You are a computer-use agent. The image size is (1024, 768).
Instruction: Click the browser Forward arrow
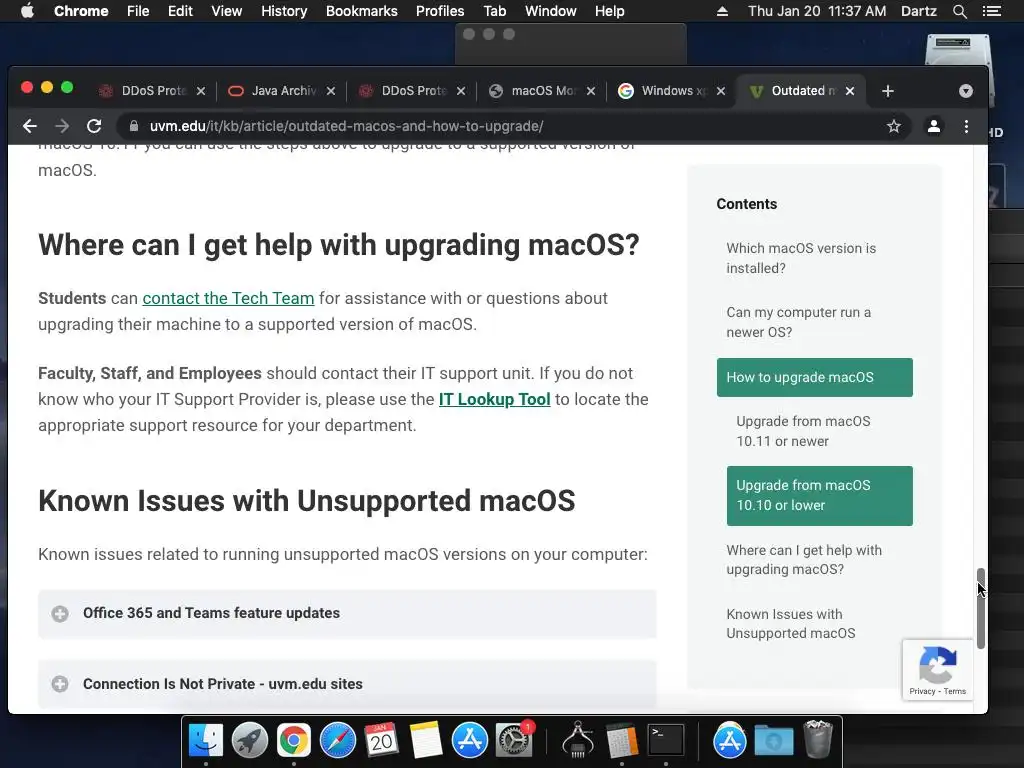62,126
